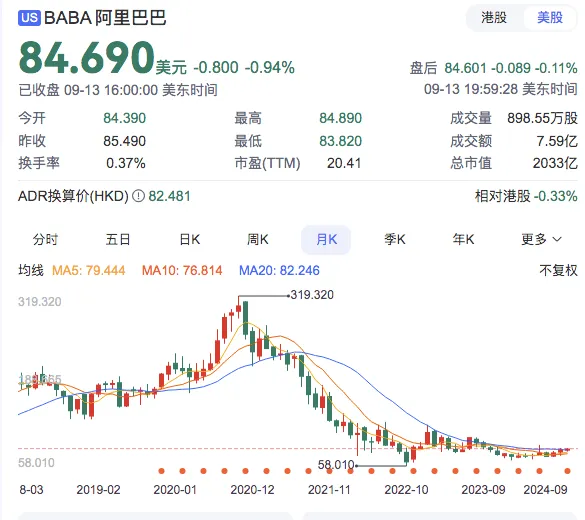Viewport: 585px width, 520px height.
Task: Click the 成交量 value 898.55万股
Action: coord(542,118)
